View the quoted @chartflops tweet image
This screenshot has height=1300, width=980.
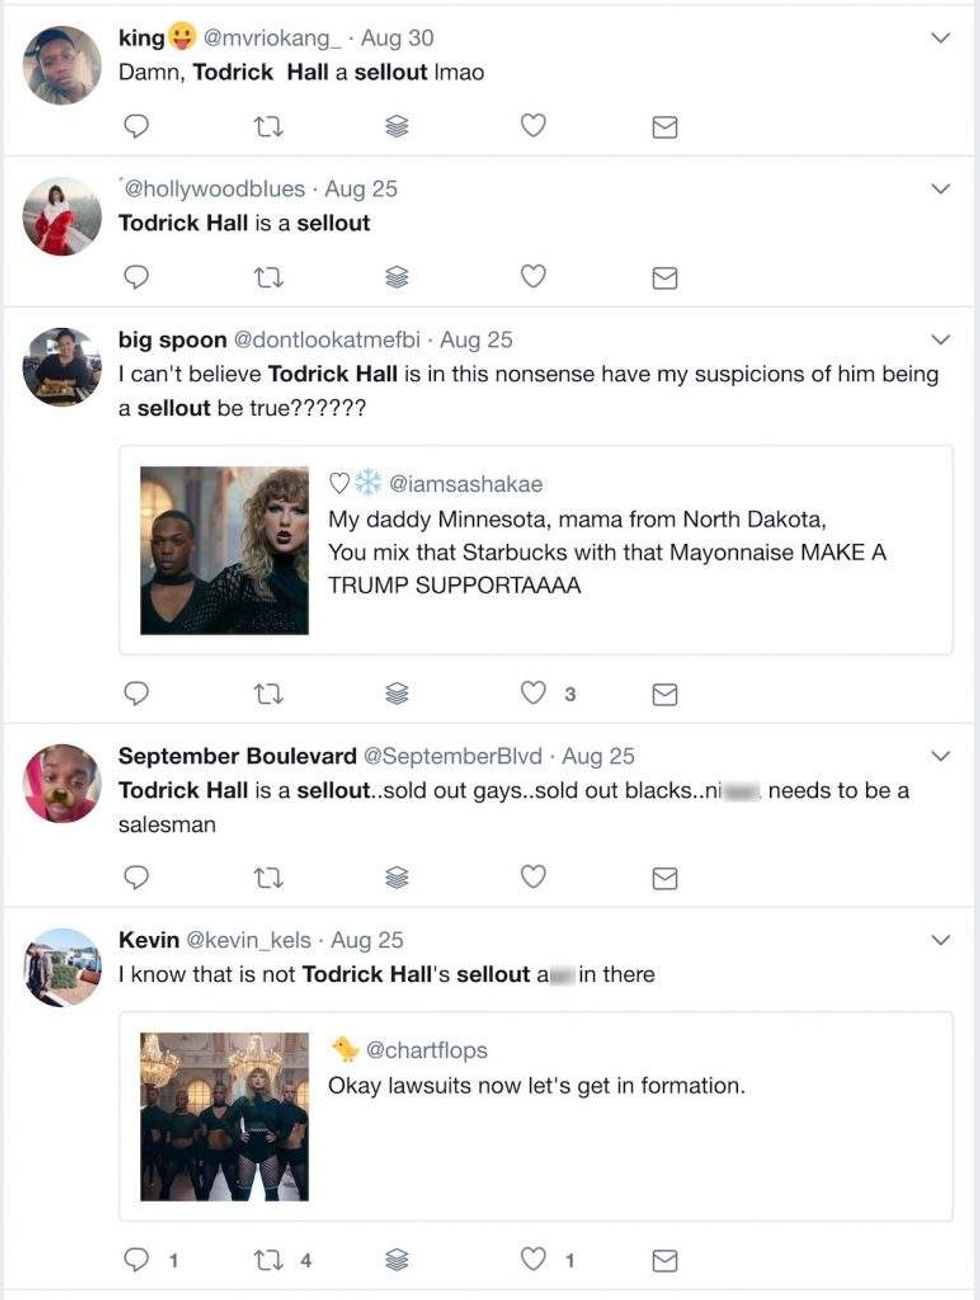[x=224, y=1116]
